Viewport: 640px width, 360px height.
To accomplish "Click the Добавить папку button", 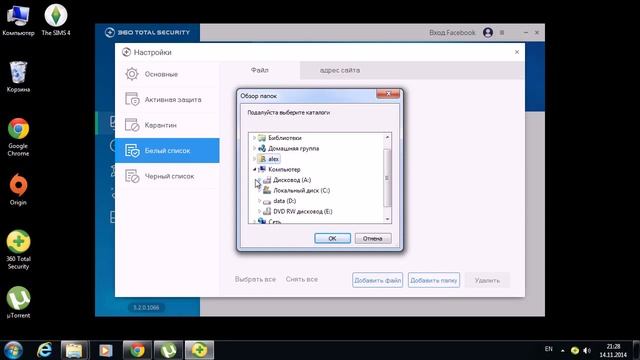I will [433, 280].
